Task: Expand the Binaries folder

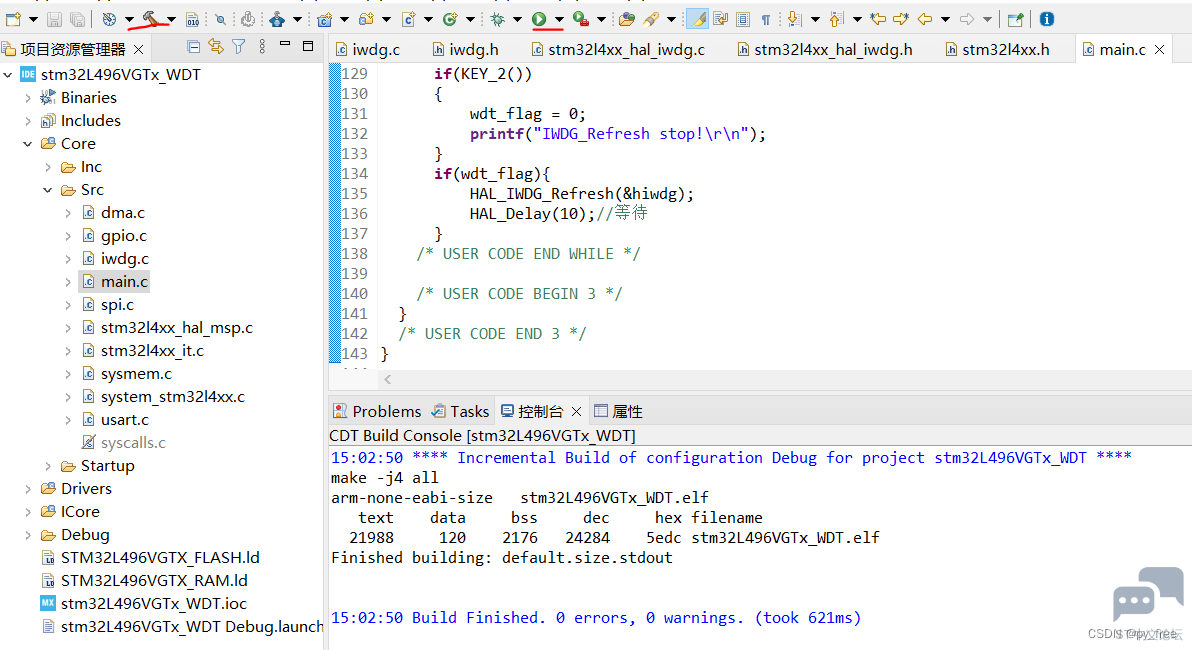Action: point(28,97)
